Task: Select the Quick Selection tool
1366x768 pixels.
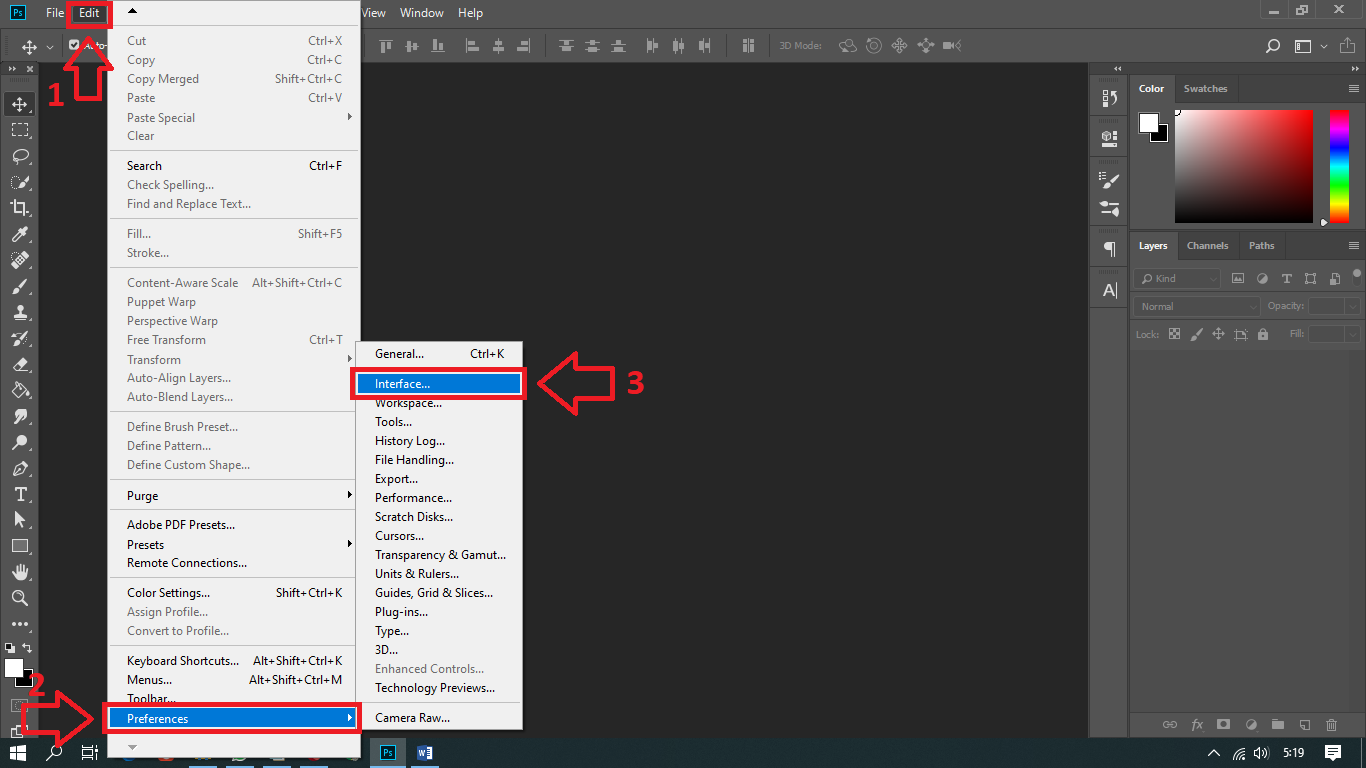Action: point(20,182)
